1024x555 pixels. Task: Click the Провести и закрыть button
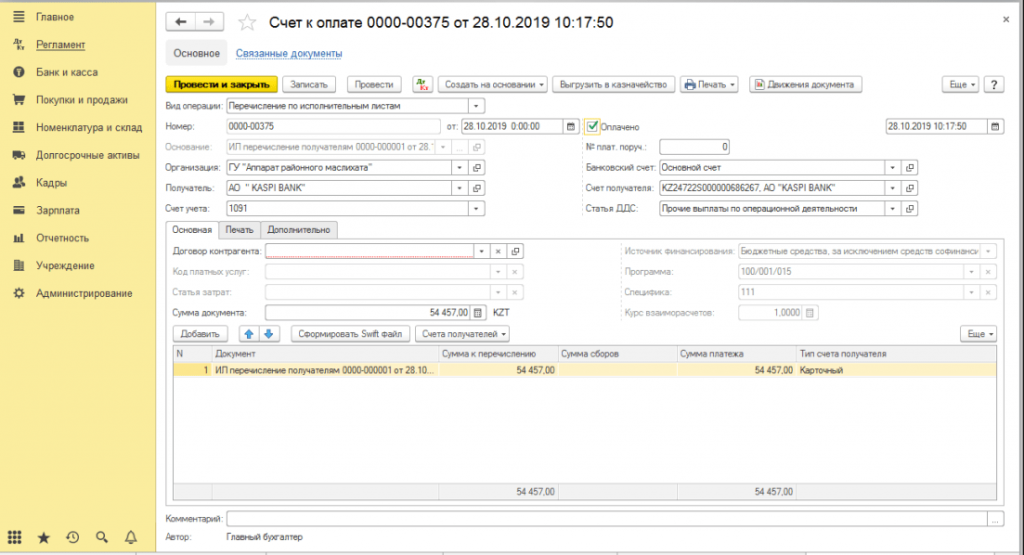coord(221,85)
